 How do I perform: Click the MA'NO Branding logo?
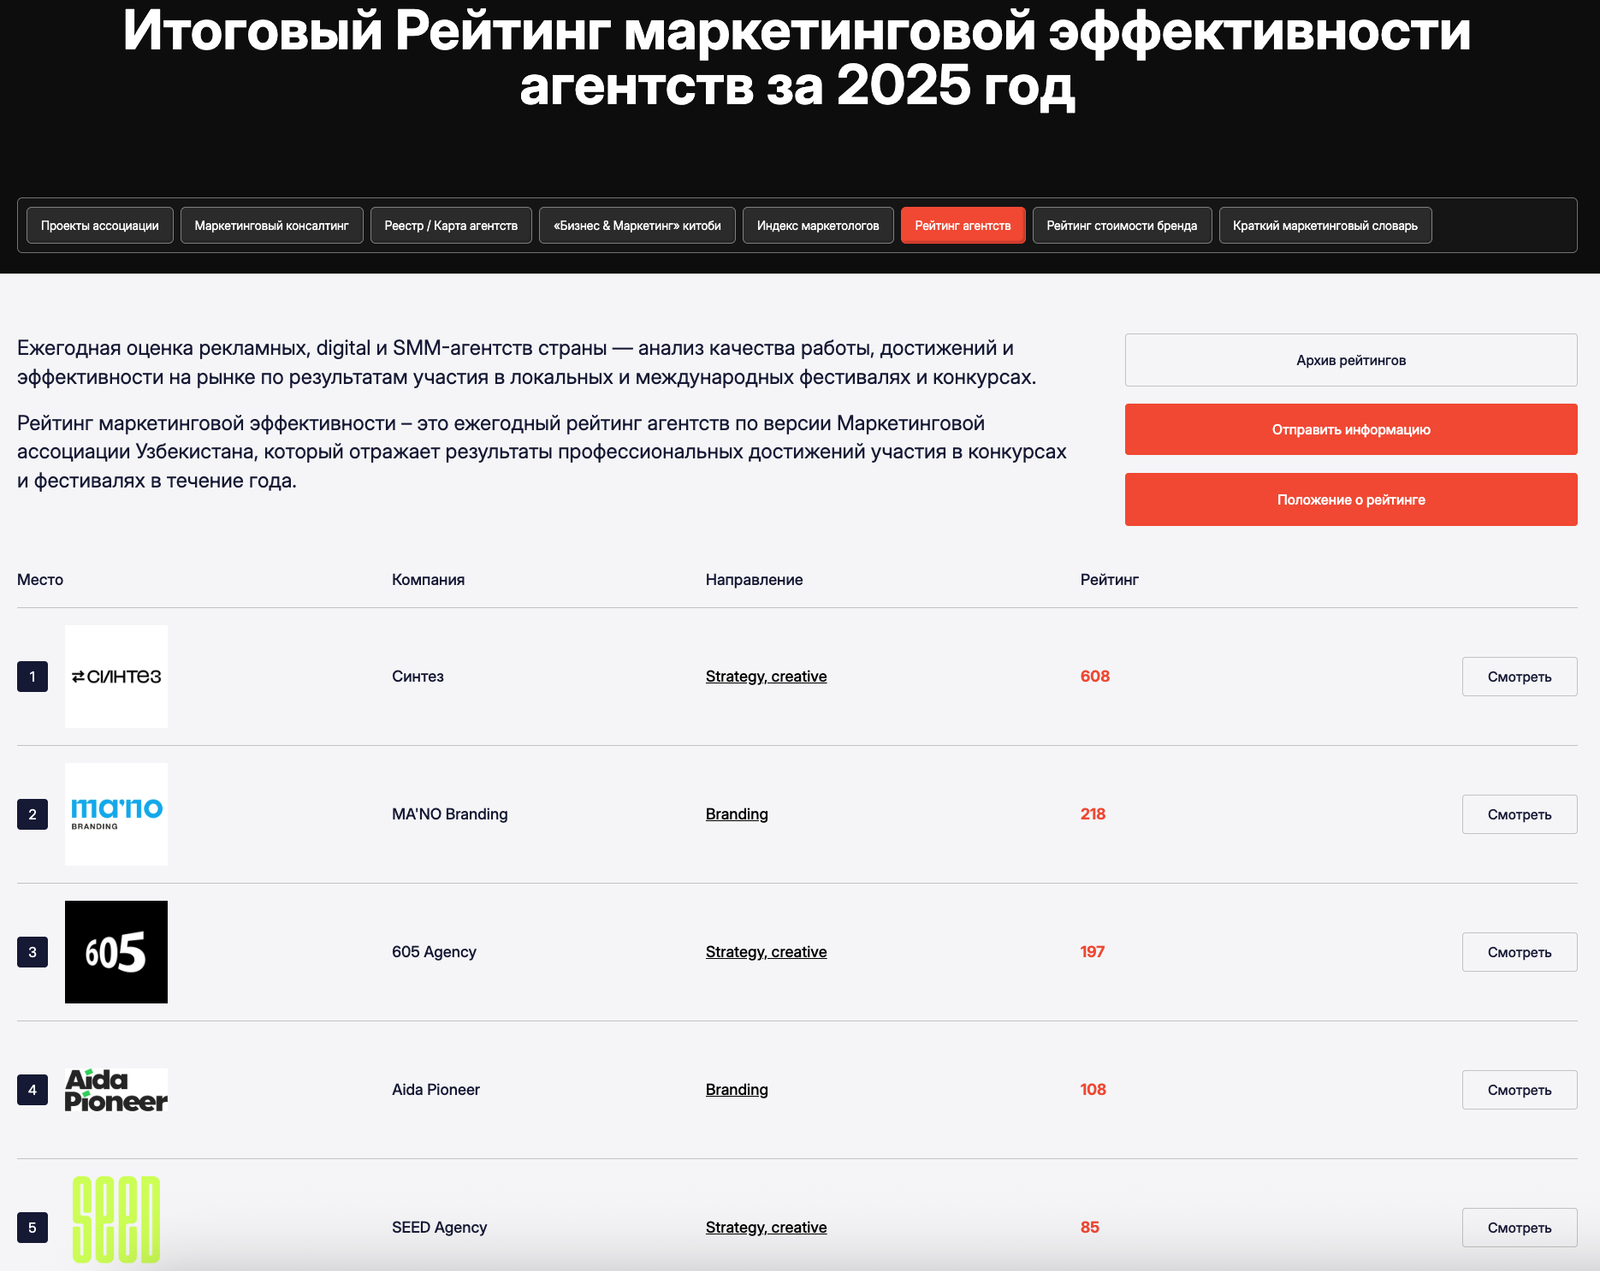coord(116,814)
